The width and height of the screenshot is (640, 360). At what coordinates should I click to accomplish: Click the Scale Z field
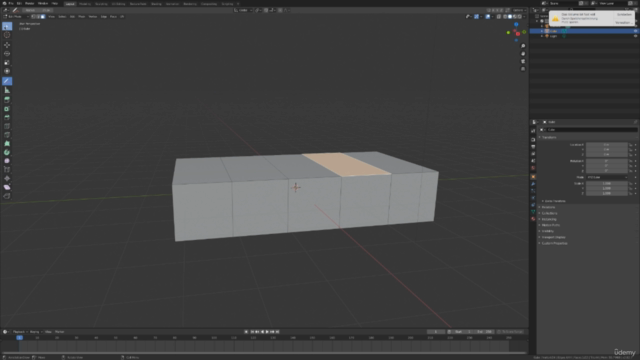pos(607,193)
